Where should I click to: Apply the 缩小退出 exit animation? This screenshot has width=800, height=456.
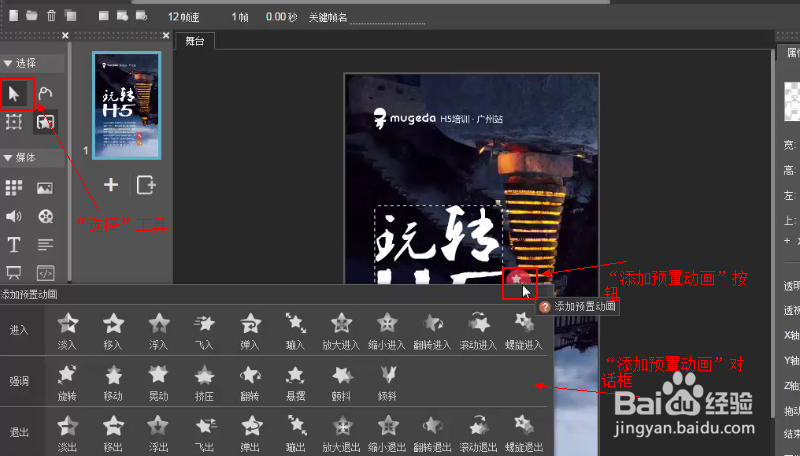(387, 434)
